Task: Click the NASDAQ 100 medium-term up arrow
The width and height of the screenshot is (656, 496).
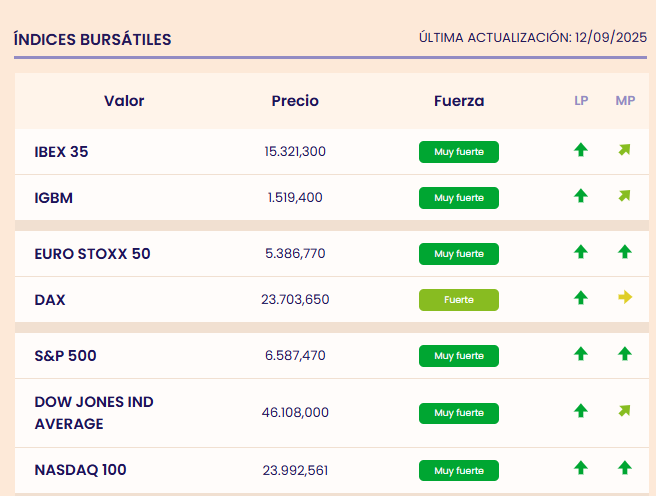Action: [x=625, y=468]
